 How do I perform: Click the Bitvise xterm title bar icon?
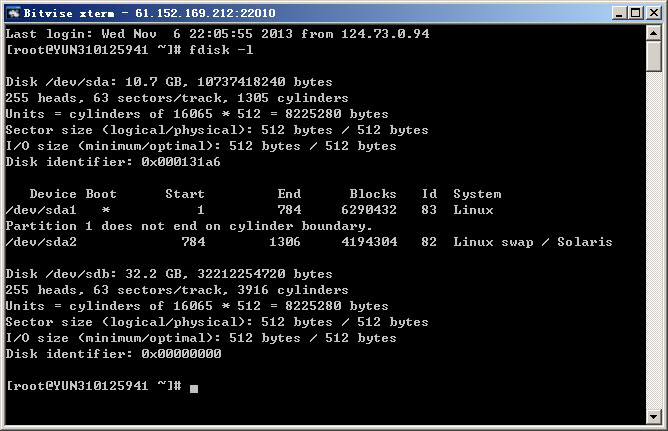(x=14, y=13)
